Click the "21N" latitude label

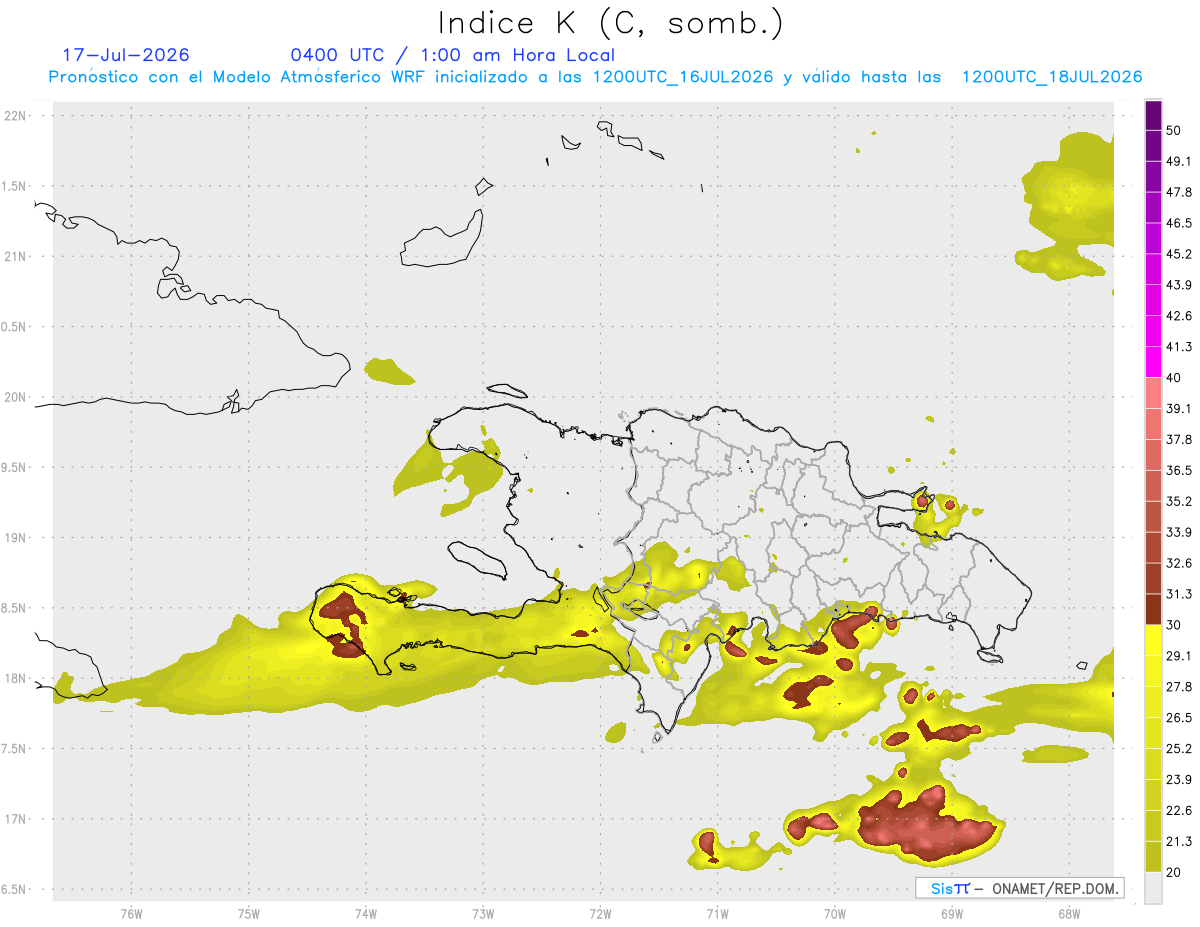tap(15, 256)
